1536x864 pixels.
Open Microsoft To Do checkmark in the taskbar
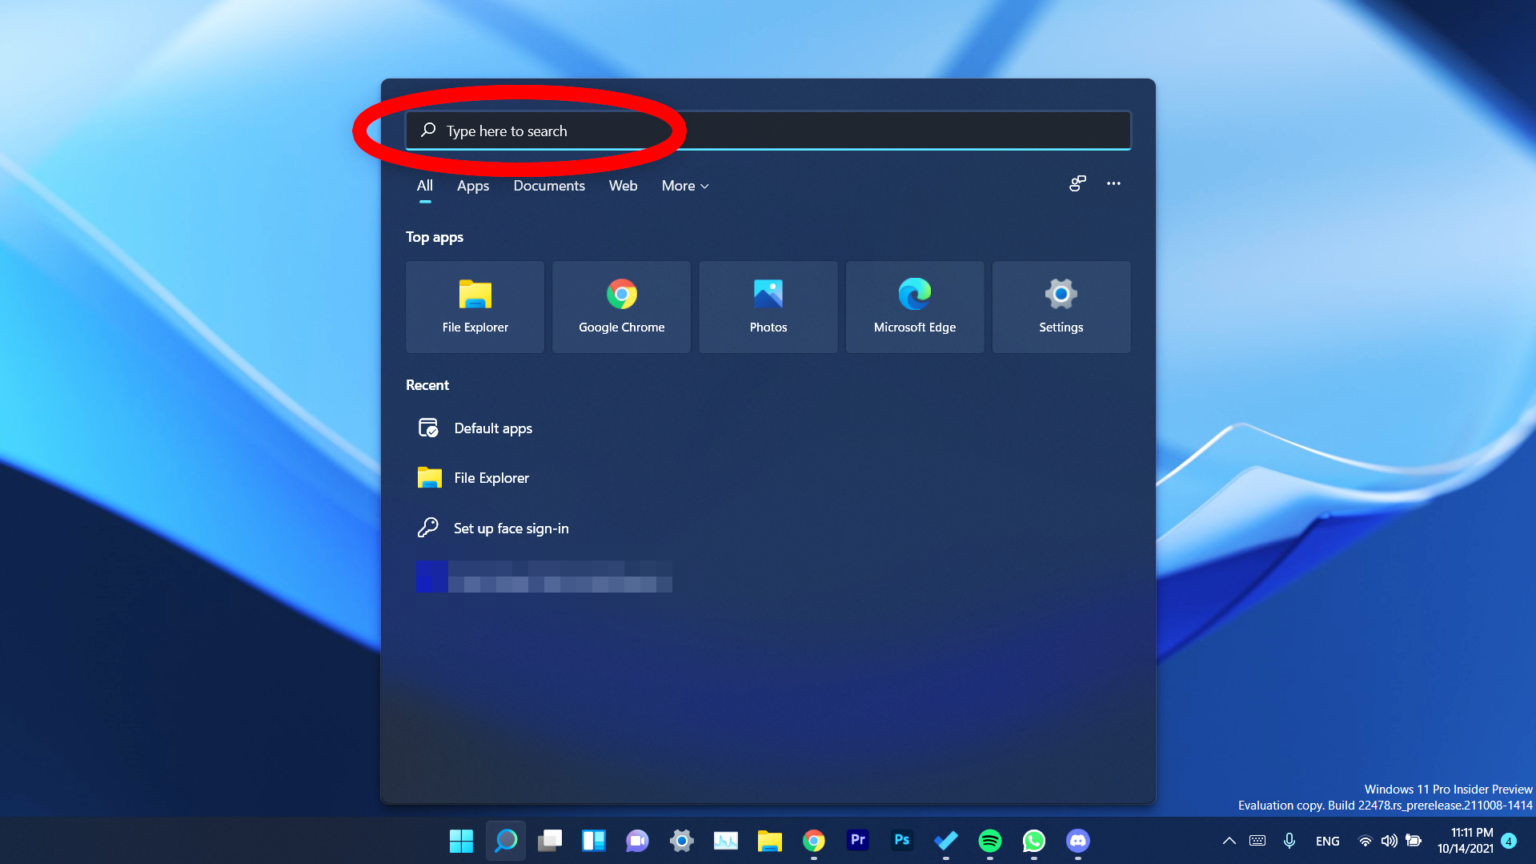coord(946,841)
